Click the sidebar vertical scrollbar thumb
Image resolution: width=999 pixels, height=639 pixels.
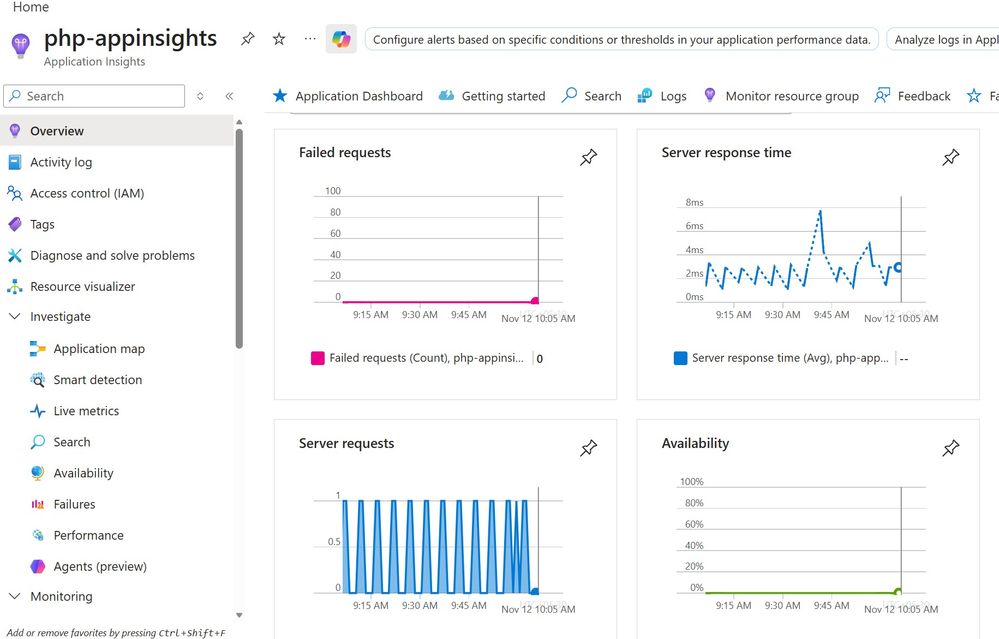coord(239,239)
